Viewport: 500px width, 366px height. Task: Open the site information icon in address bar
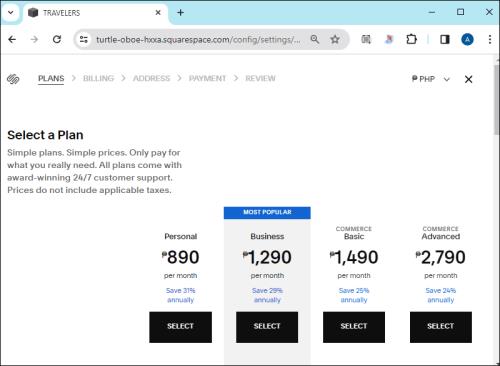(83, 39)
